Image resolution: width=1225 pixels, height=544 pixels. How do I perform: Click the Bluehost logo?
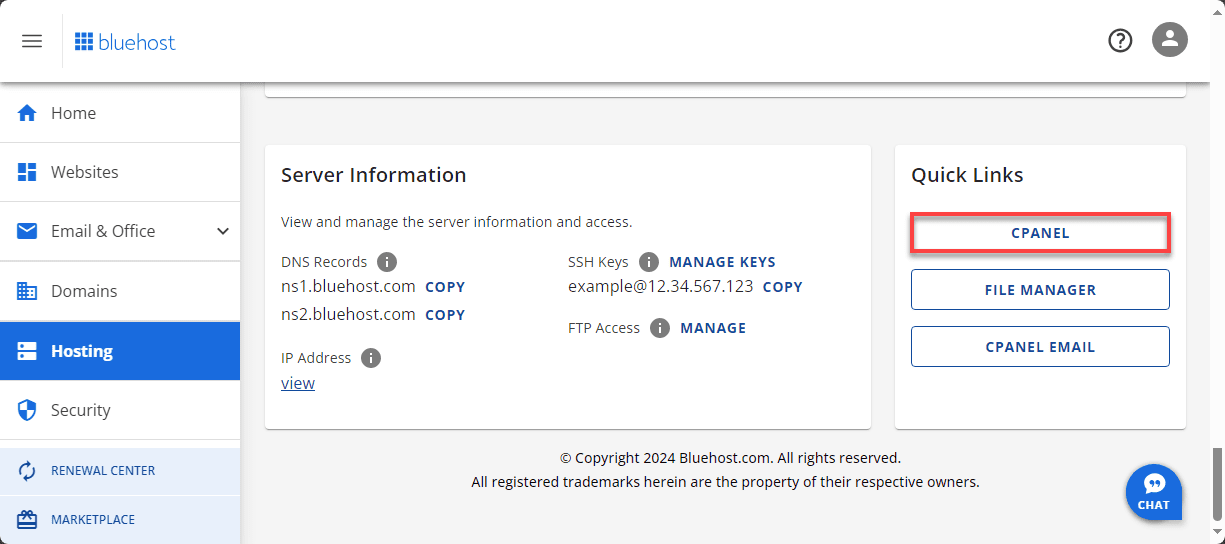click(125, 41)
